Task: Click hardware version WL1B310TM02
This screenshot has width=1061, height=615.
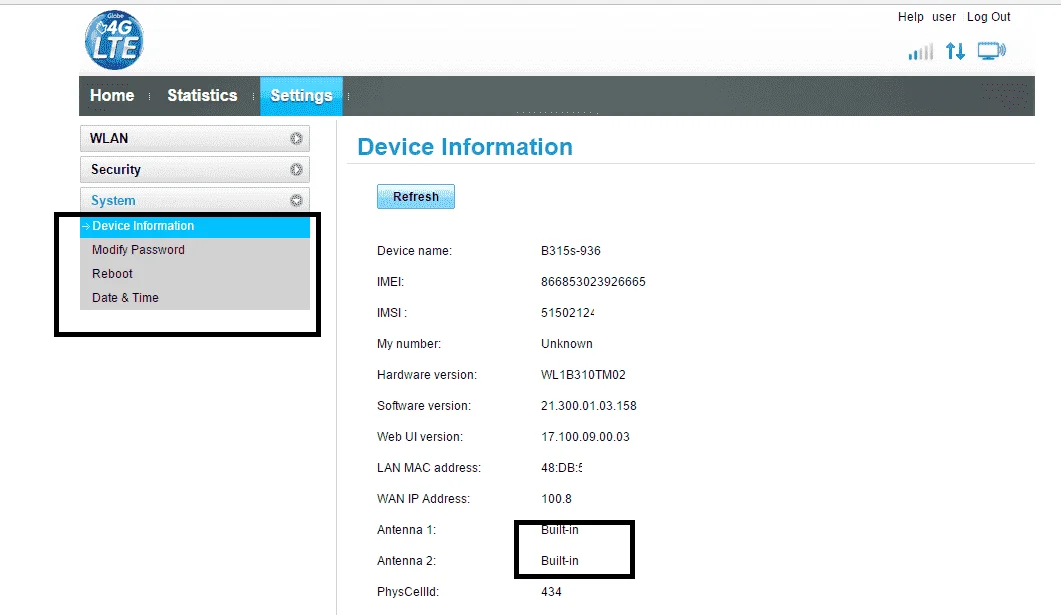Action: 583,375
